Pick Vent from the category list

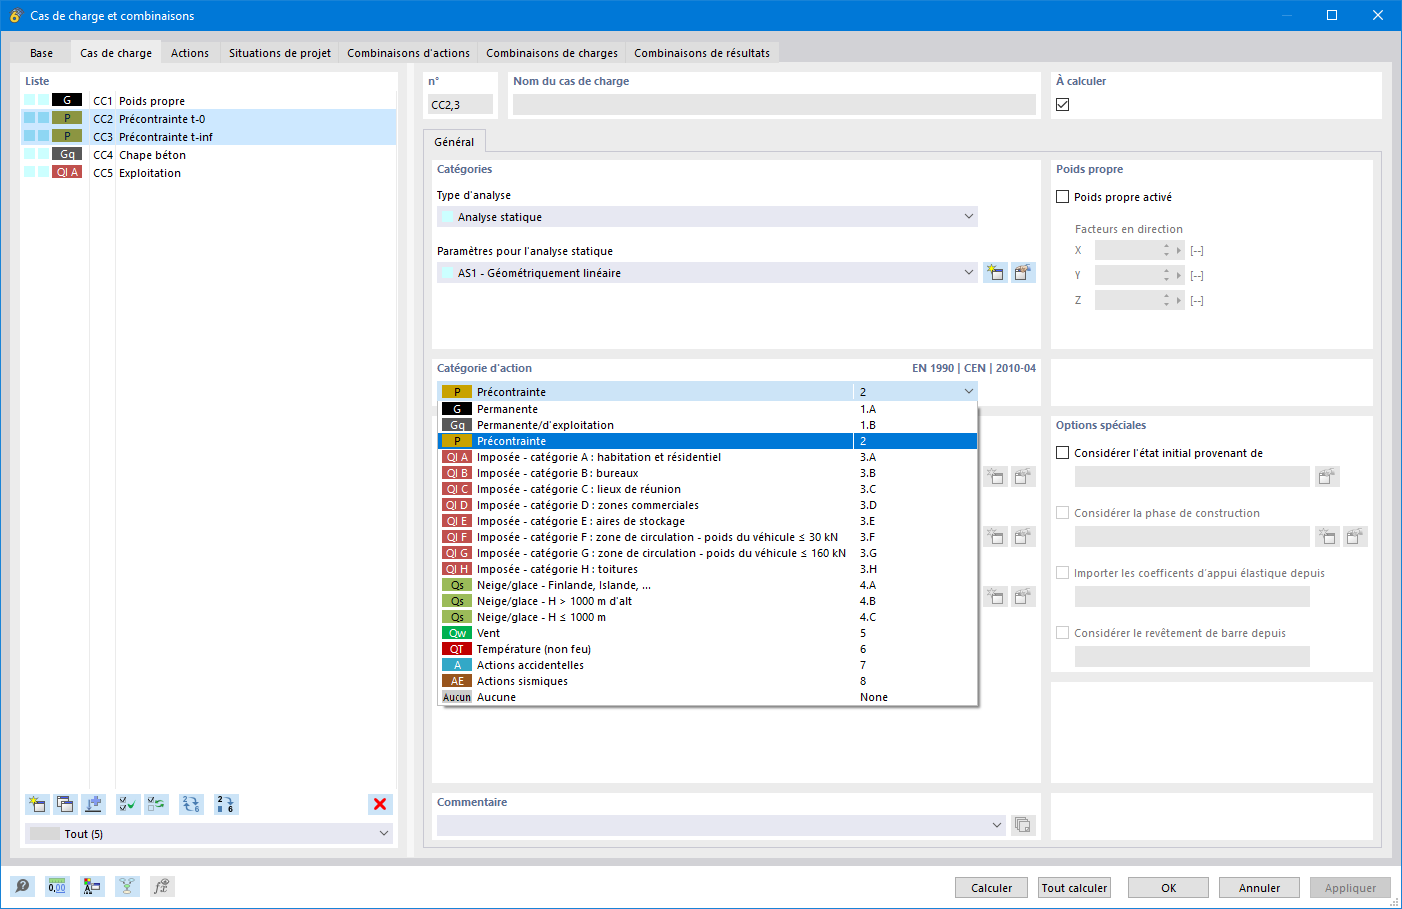(707, 633)
